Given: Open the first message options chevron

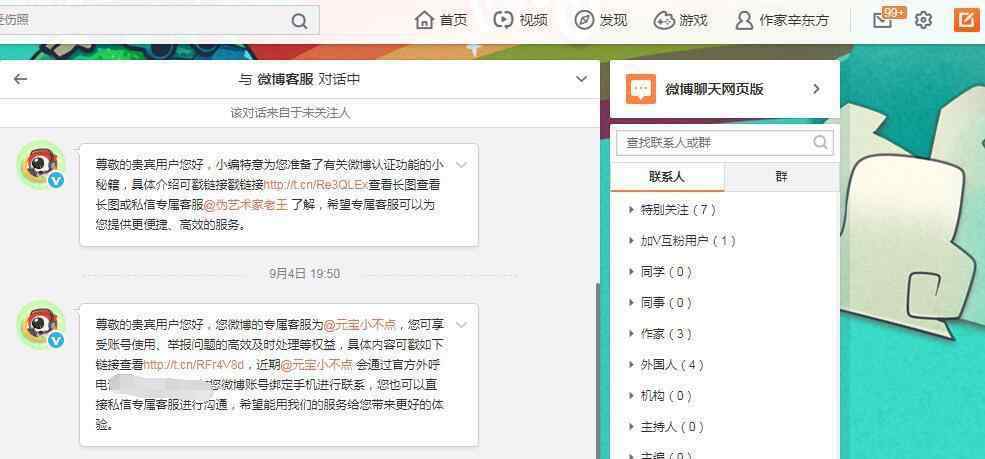Looking at the screenshot, I should point(461,164).
